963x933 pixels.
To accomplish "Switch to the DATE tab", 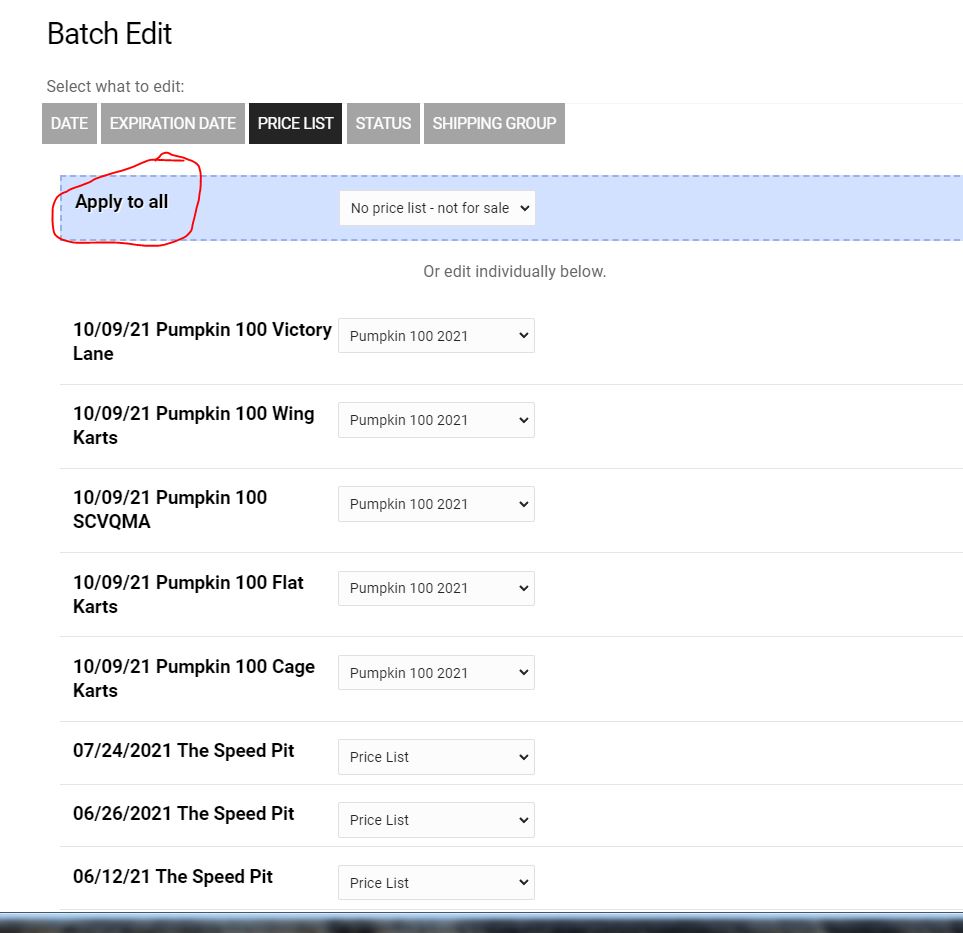I will click(x=69, y=123).
